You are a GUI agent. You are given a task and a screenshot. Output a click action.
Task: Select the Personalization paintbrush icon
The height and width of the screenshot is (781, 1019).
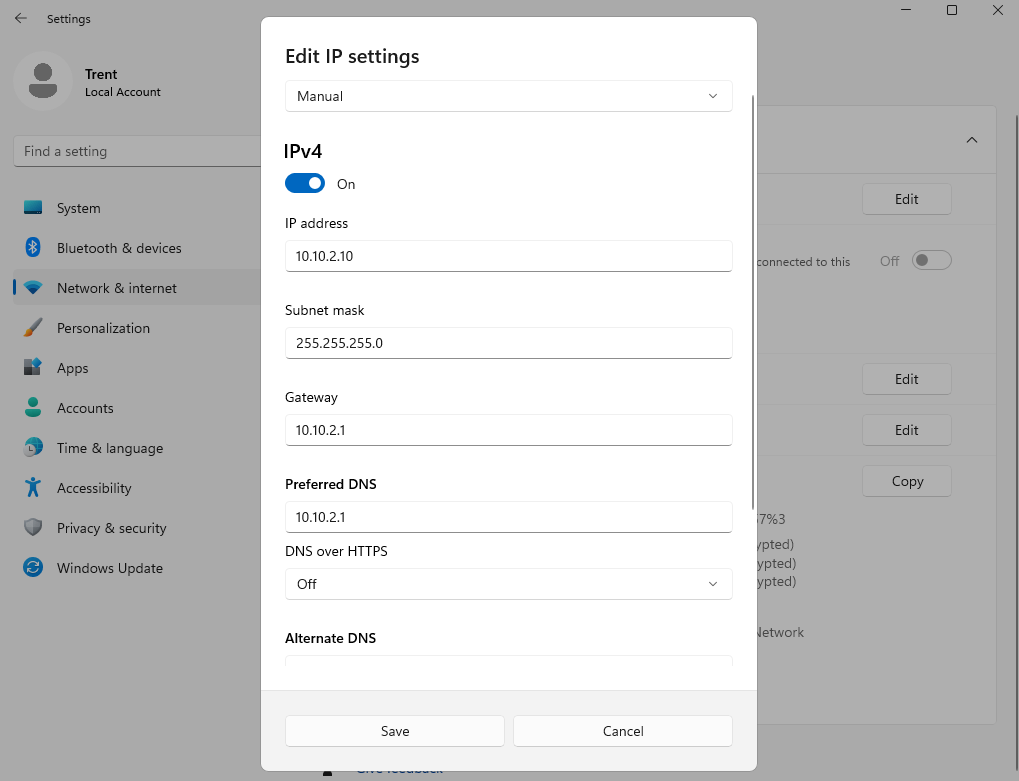pos(33,328)
